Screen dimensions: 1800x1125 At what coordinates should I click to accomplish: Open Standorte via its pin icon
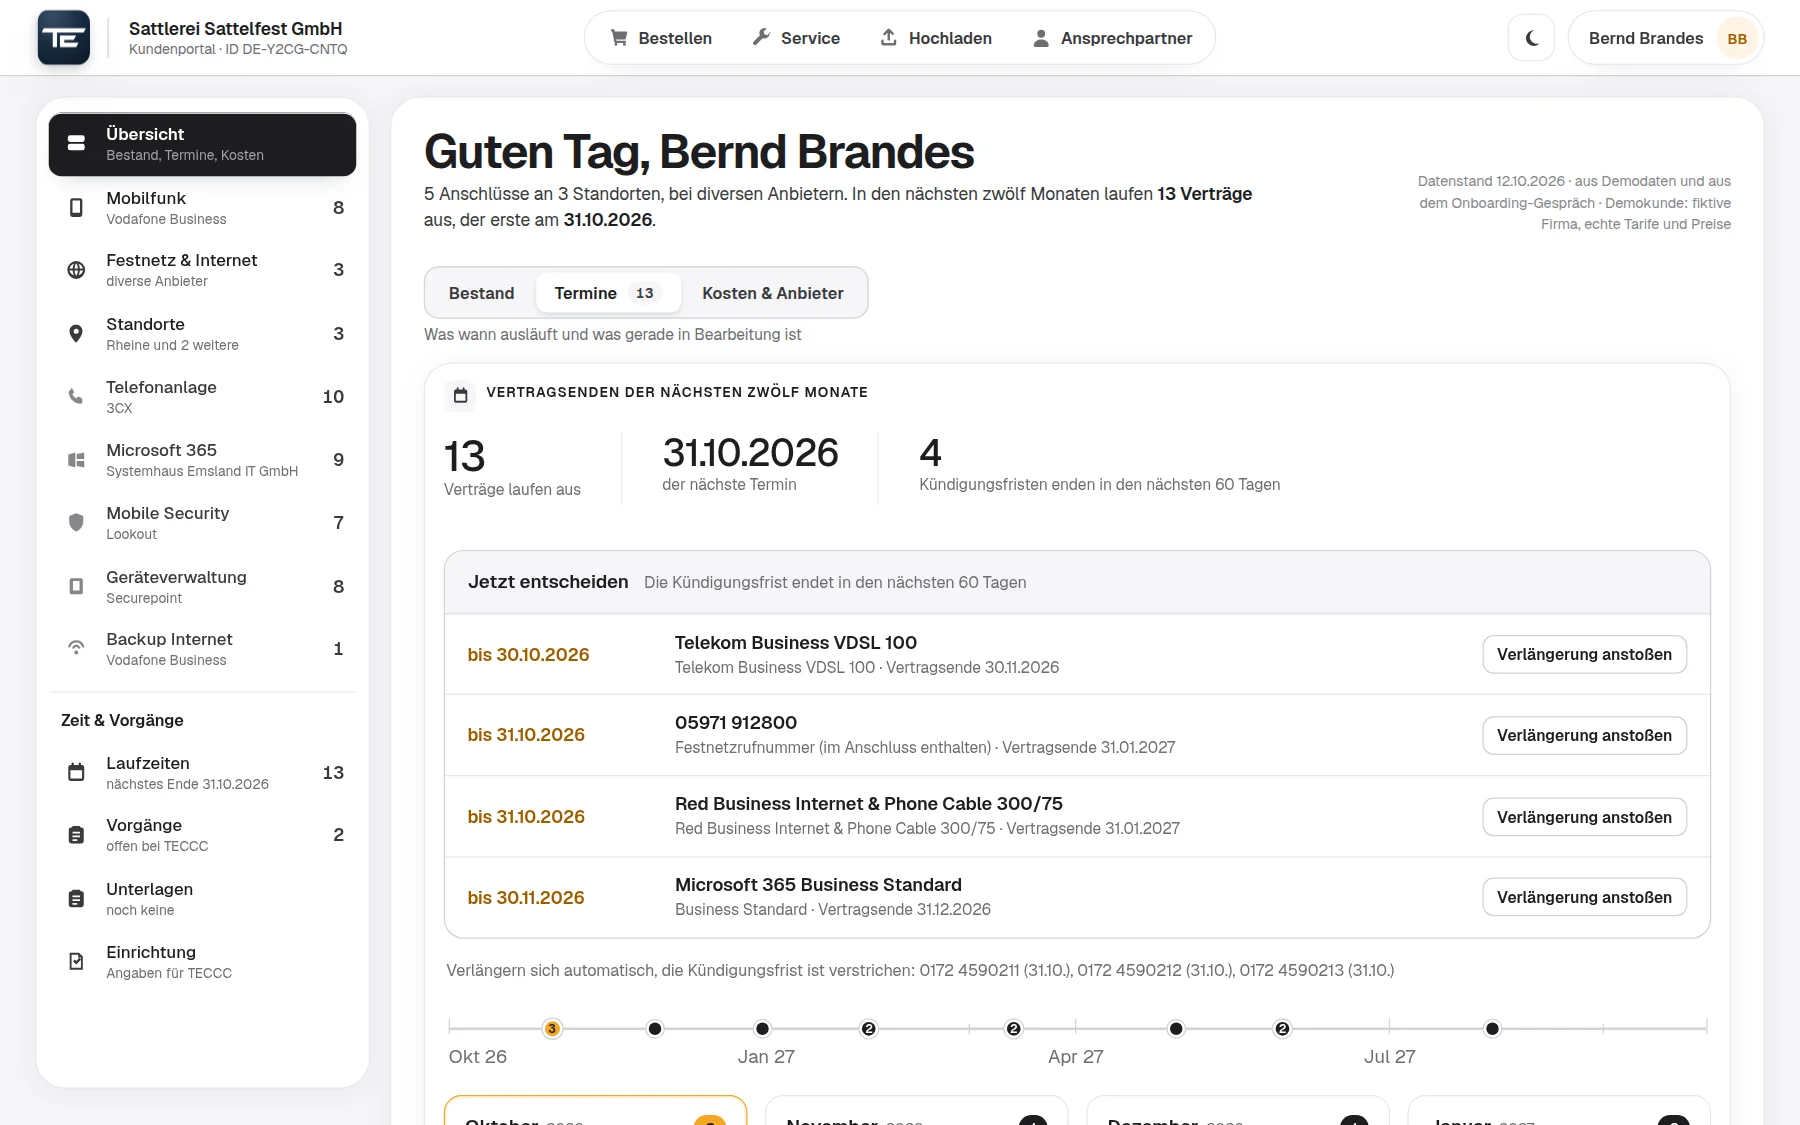pyautogui.click(x=76, y=334)
